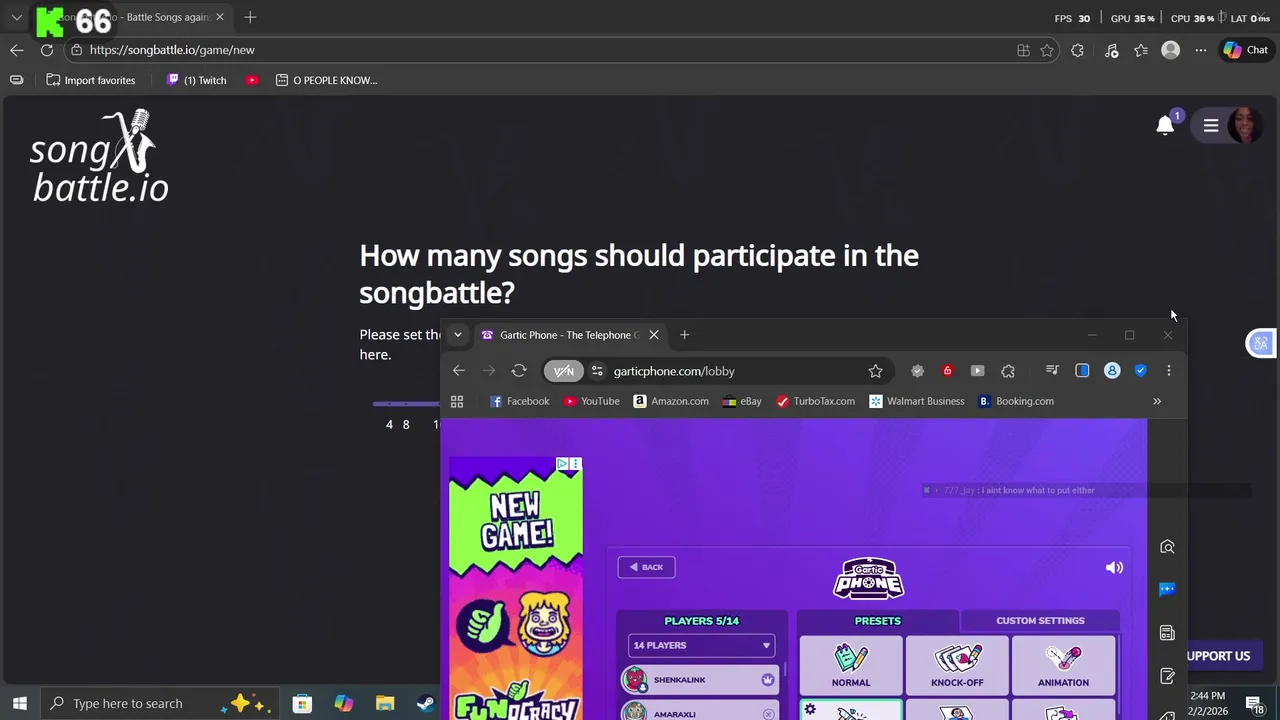
Task: Open Copilot Chat in Edge
Action: 1245,50
